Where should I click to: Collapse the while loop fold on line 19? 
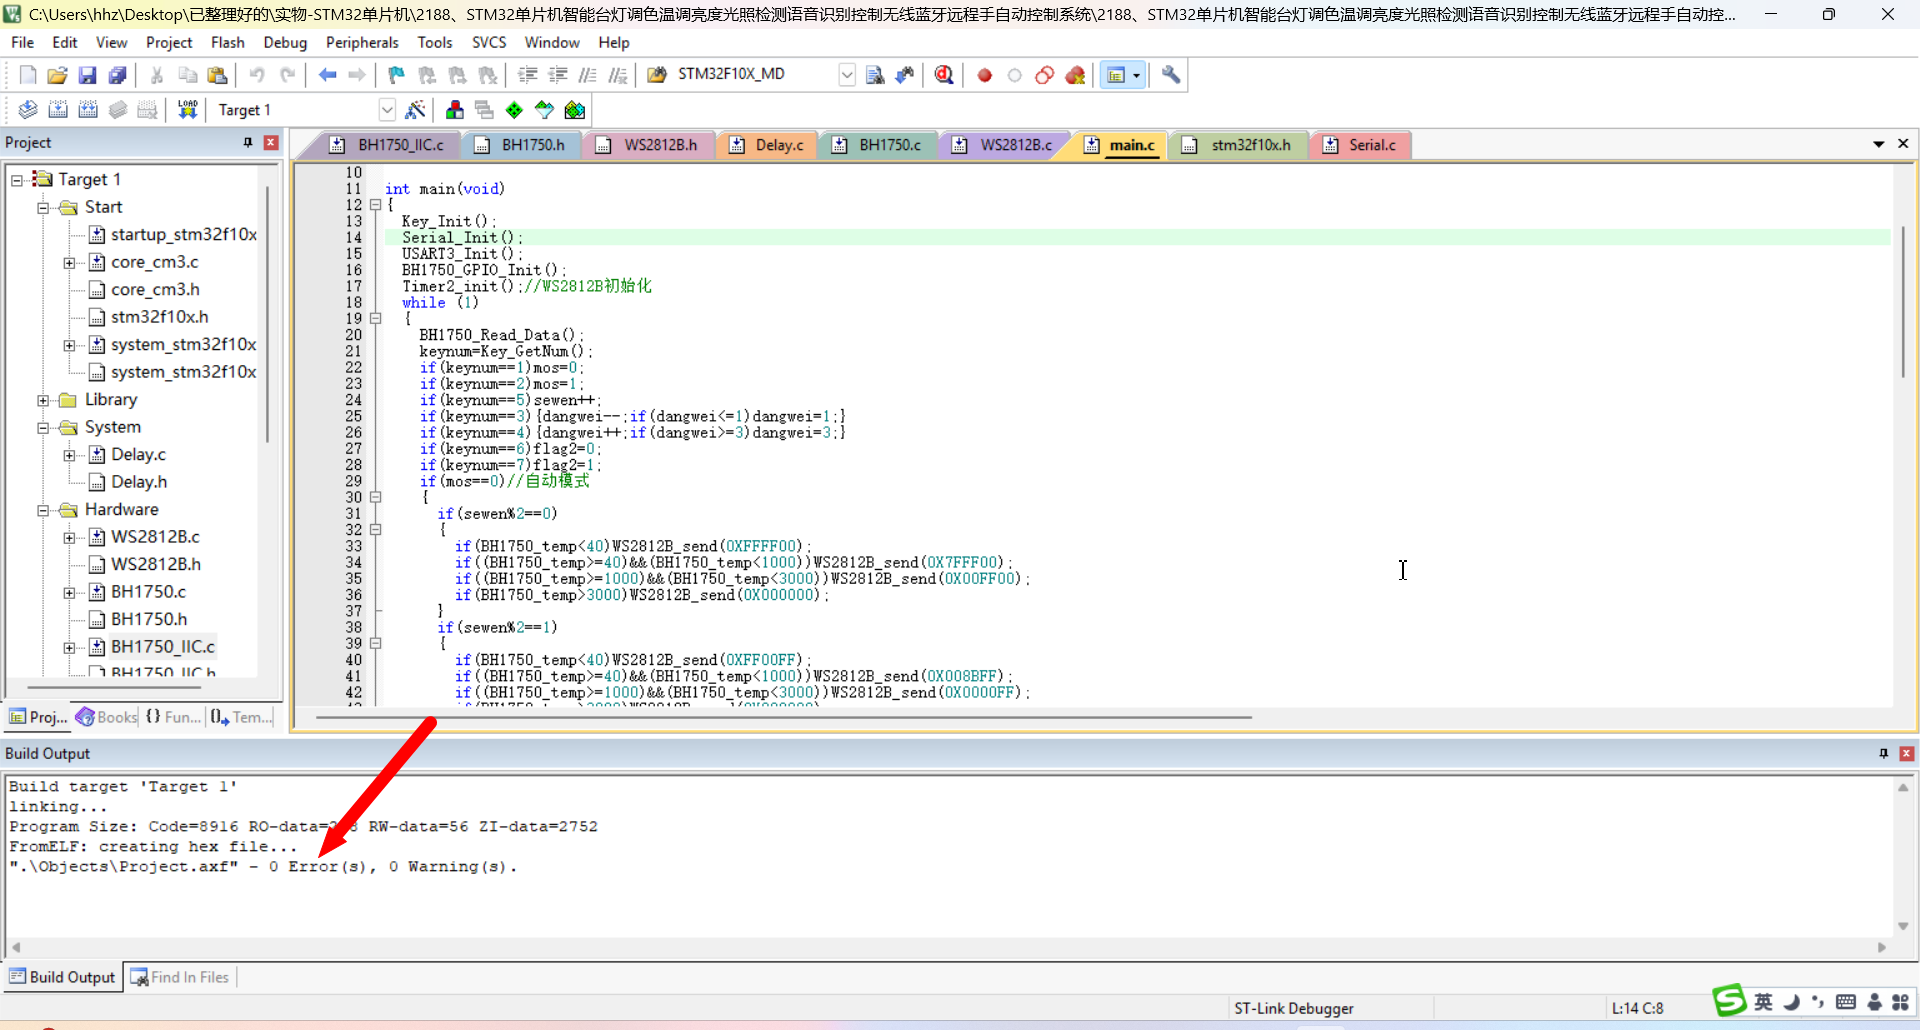[x=376, y=319]
